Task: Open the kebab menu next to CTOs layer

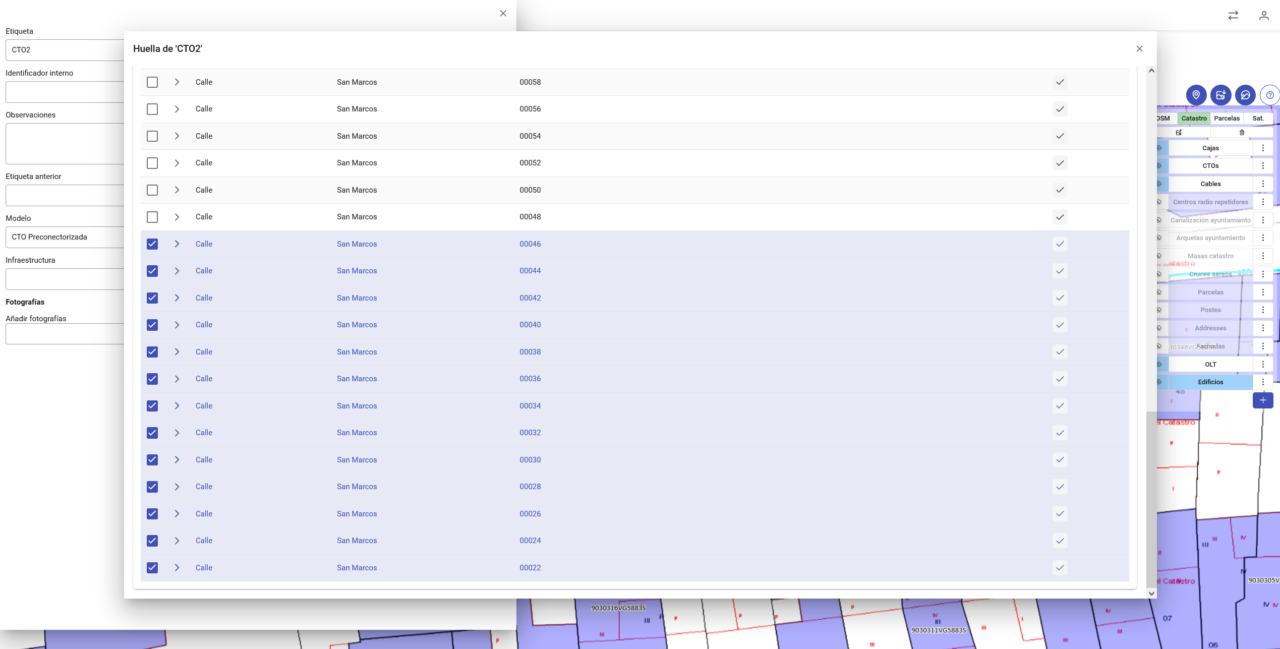Action: [x=1262, y=166]
